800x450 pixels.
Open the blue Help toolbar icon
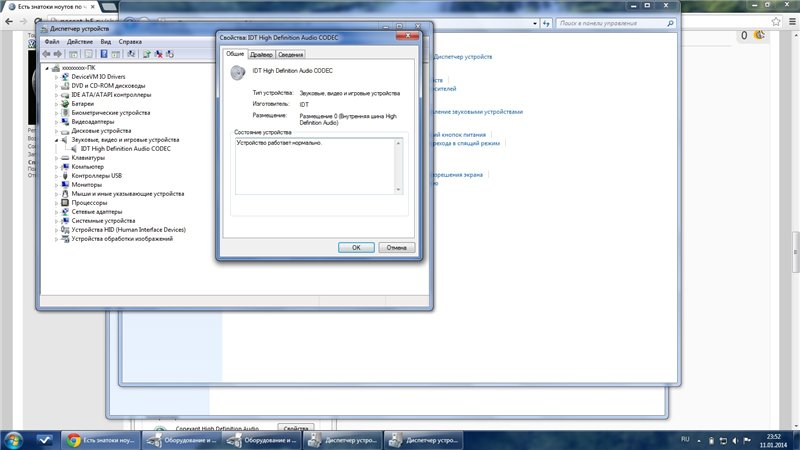coord(104,54)
